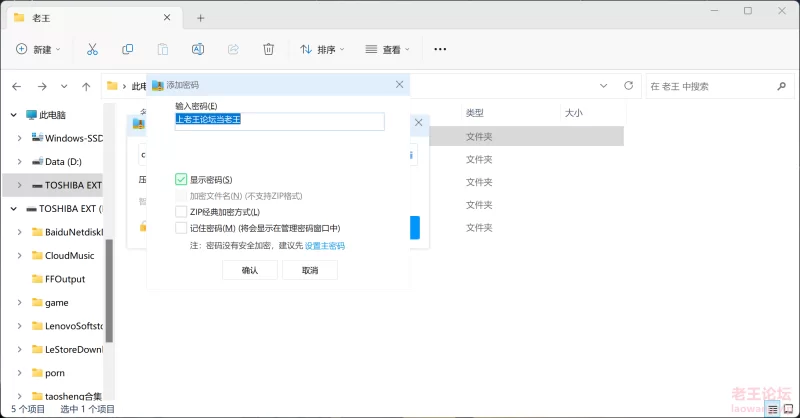Screen dimensions: 800x418
Task: Click the Refresh icon
Action: point(629,85)
